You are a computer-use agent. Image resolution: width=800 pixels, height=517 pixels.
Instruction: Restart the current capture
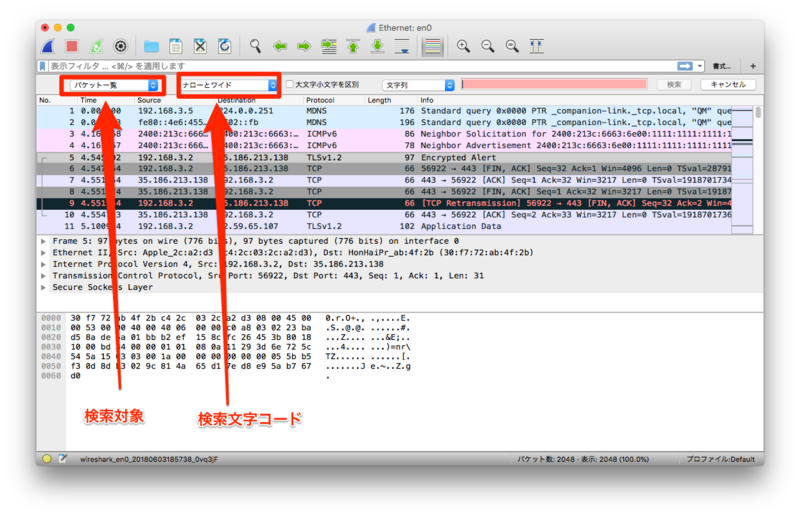click(96, 46)
